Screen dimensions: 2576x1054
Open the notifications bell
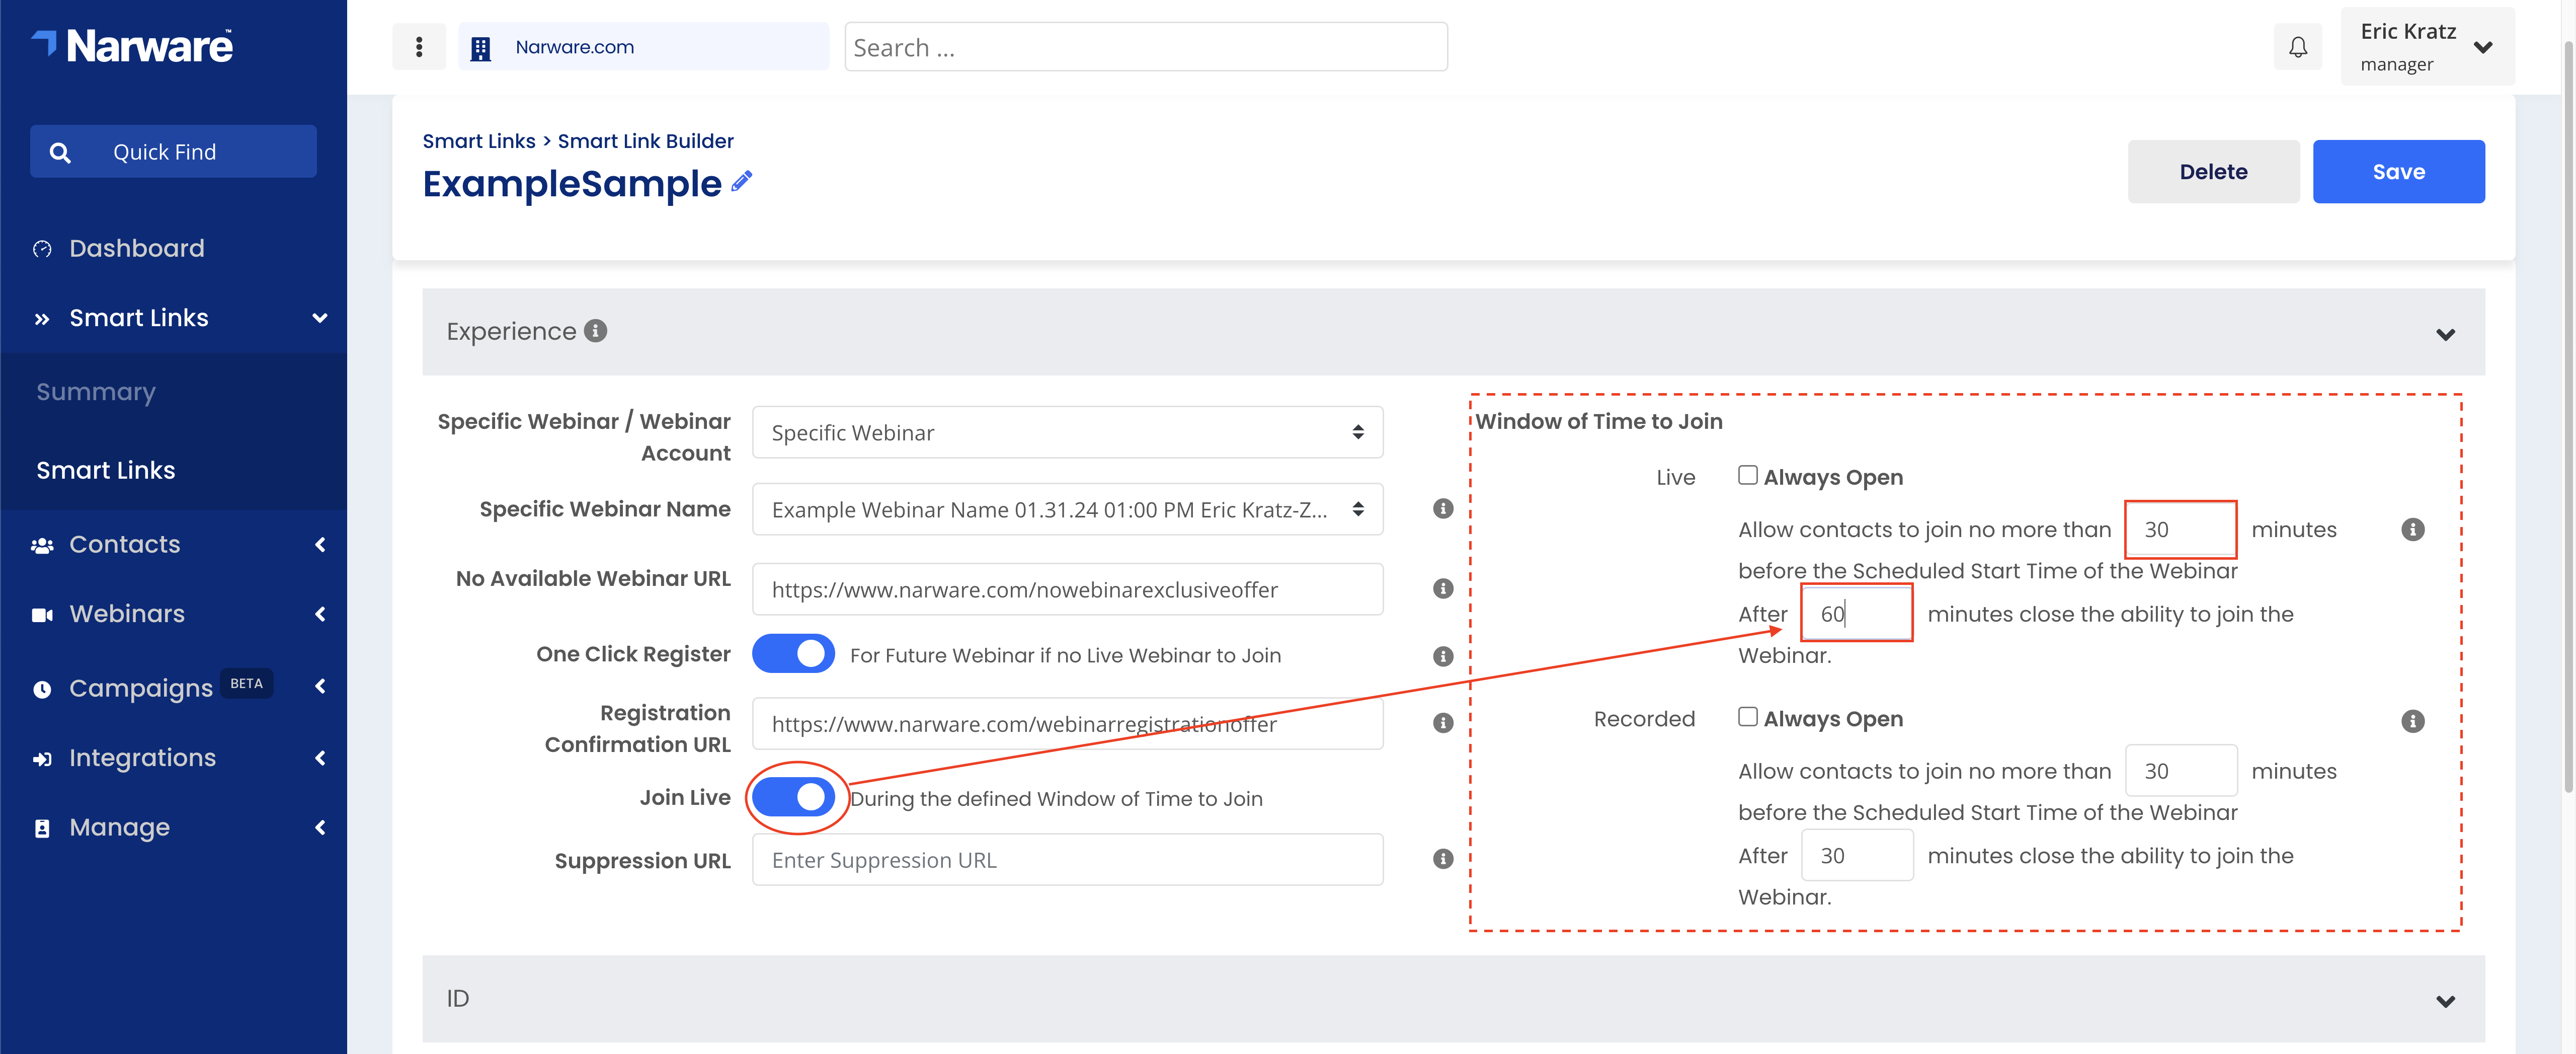(x=2298, y=47)
